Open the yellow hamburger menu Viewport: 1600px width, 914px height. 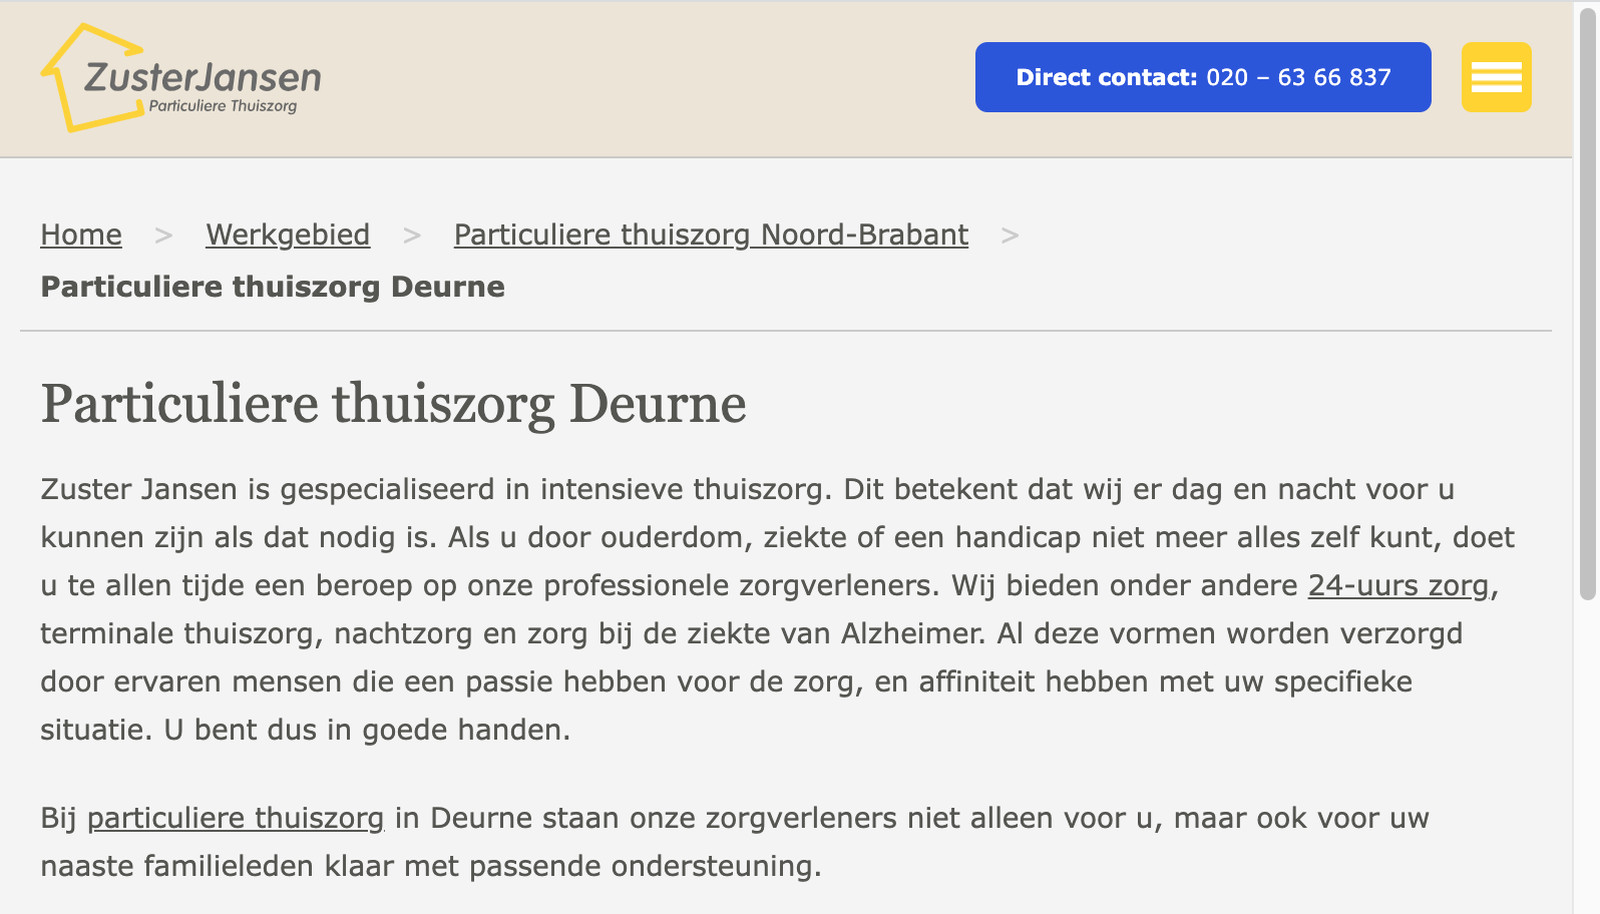click(1496, 77)
